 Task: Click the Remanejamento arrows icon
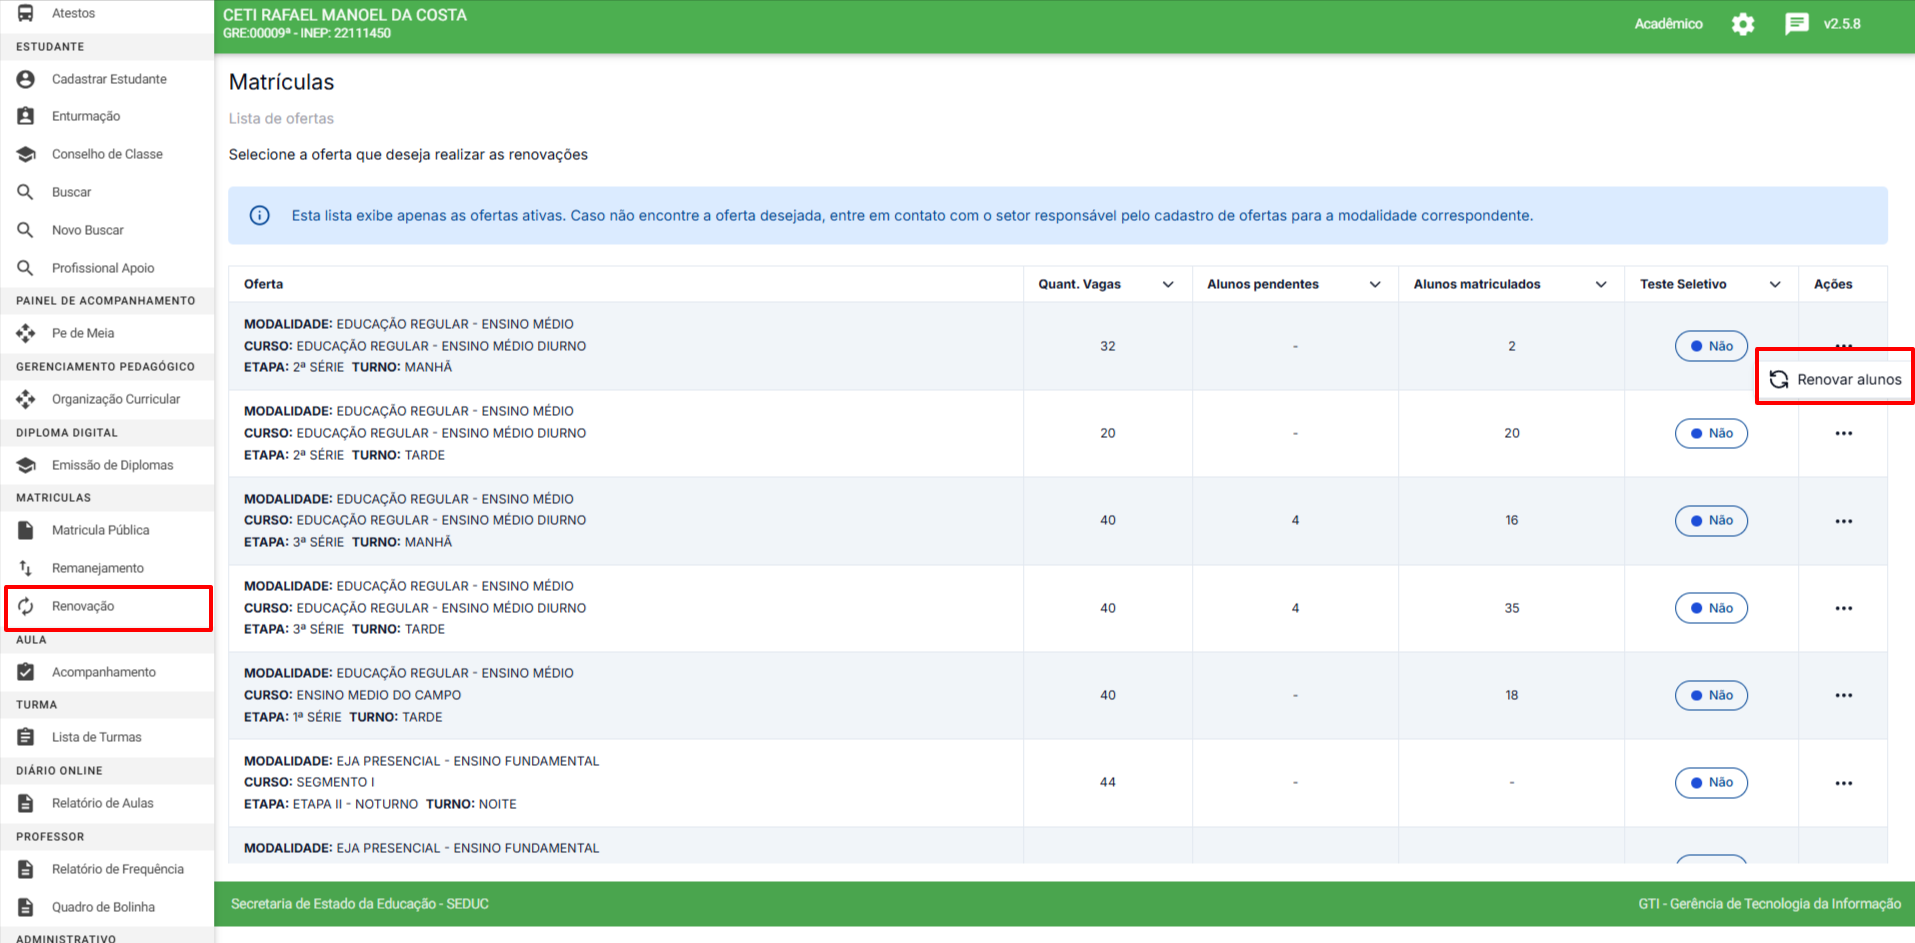(x=26, y=568)
